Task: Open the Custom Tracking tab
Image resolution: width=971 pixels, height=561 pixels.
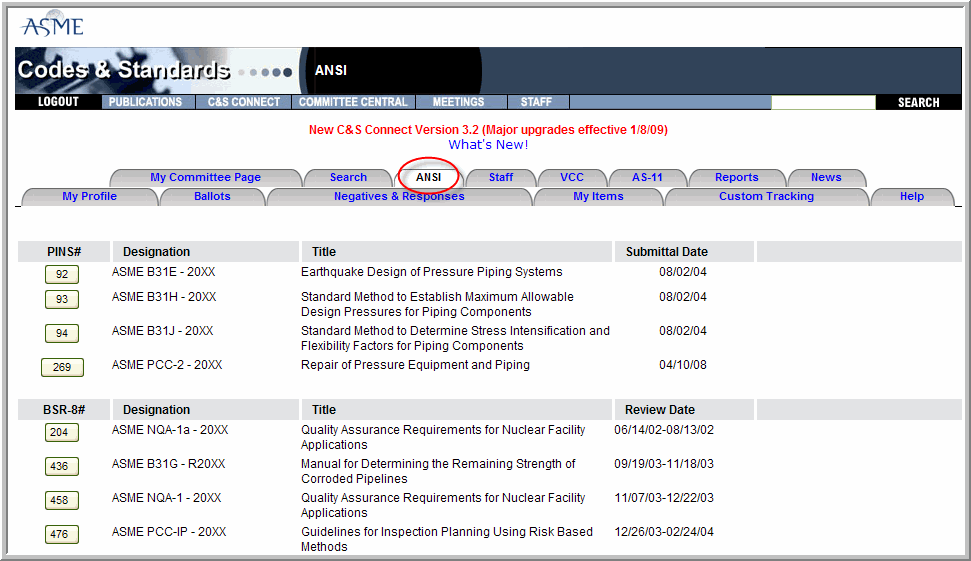Action: point(766,196)
